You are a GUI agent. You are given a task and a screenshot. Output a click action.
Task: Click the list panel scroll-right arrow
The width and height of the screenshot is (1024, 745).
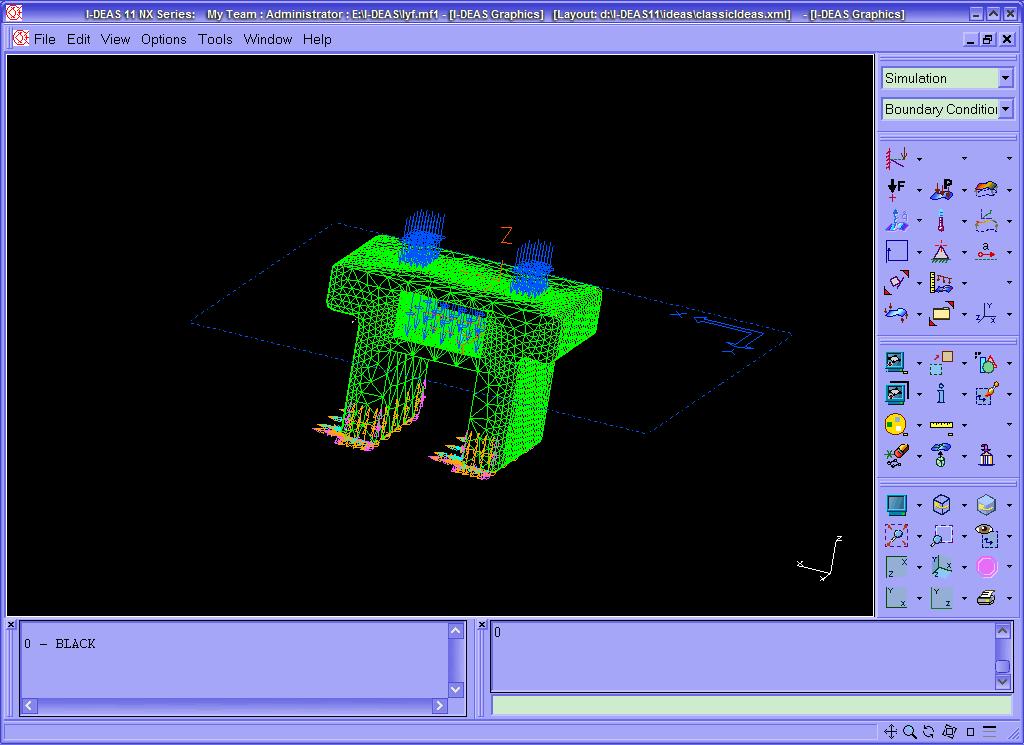point(440,705)
